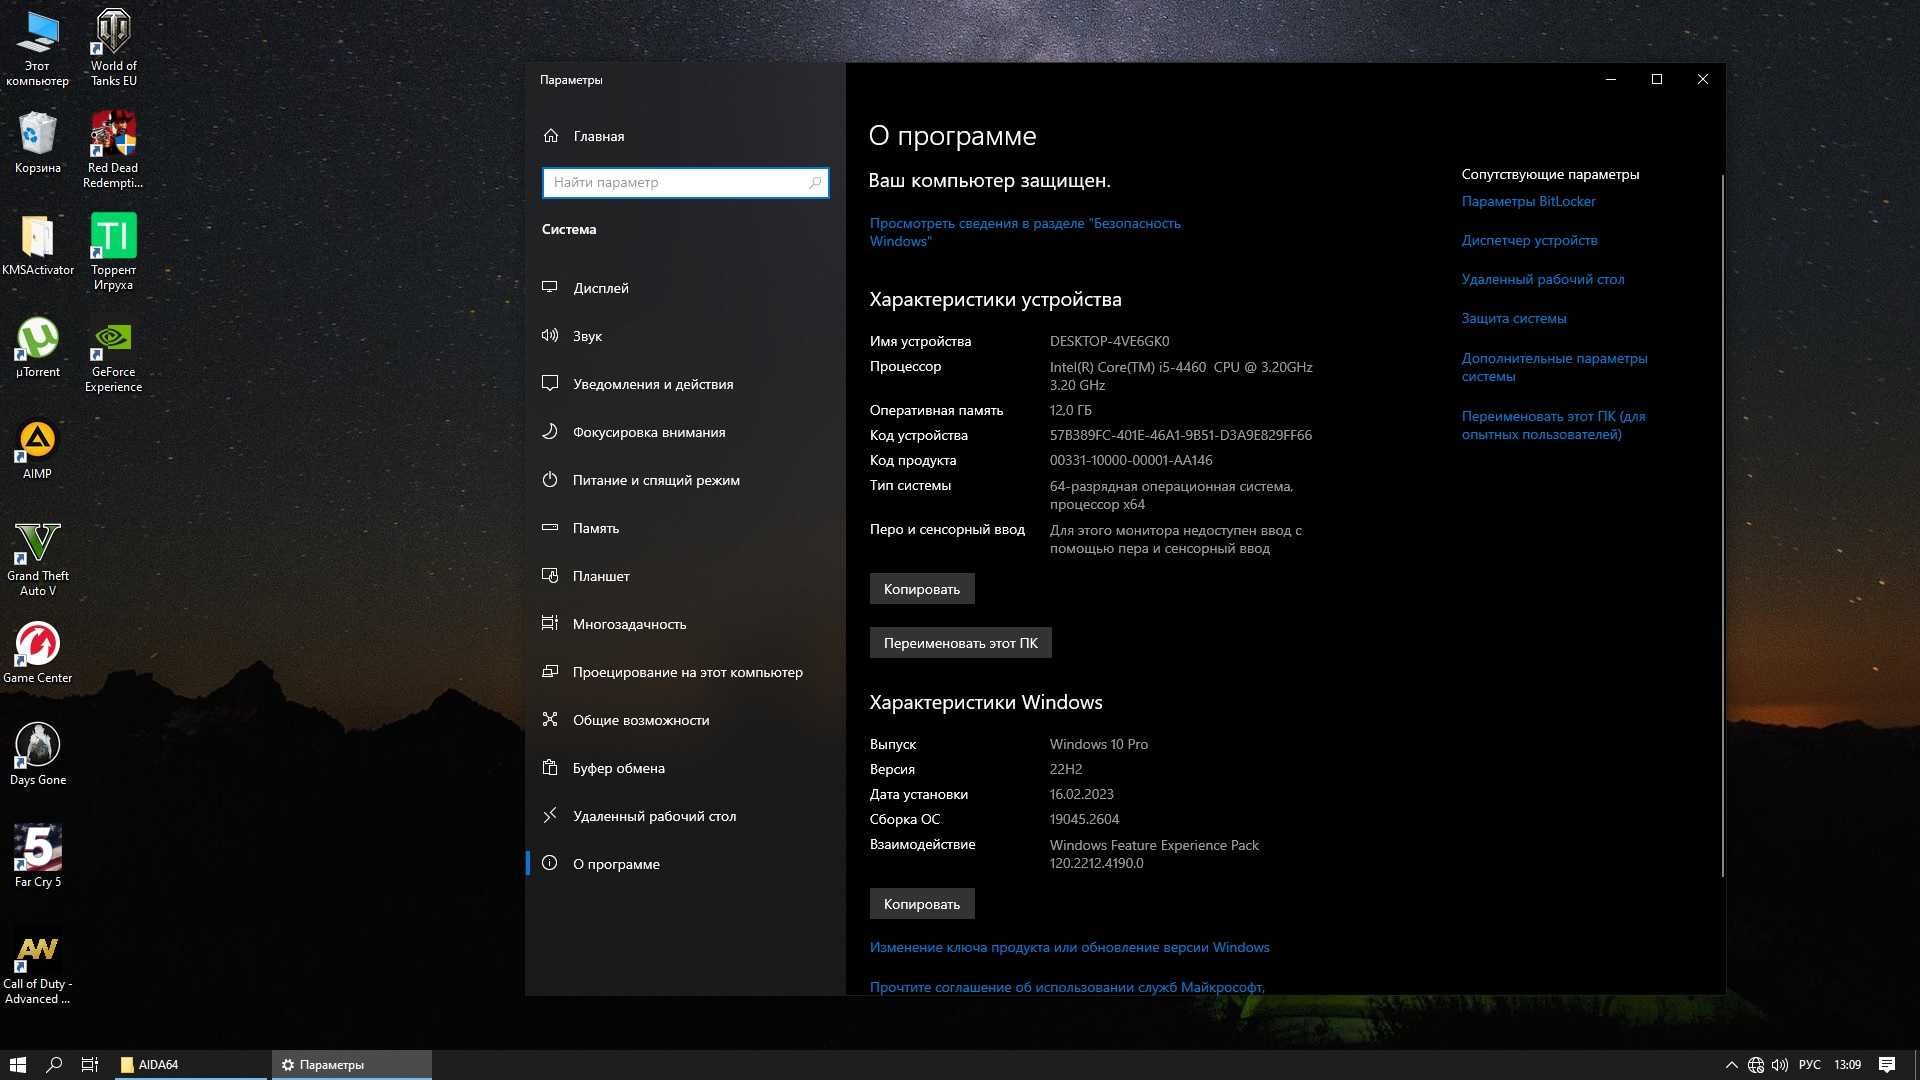The height and width of the screenshot is (1080, 1920).
Task: Open the Планшет settings page
Action: tap(685, 576)
